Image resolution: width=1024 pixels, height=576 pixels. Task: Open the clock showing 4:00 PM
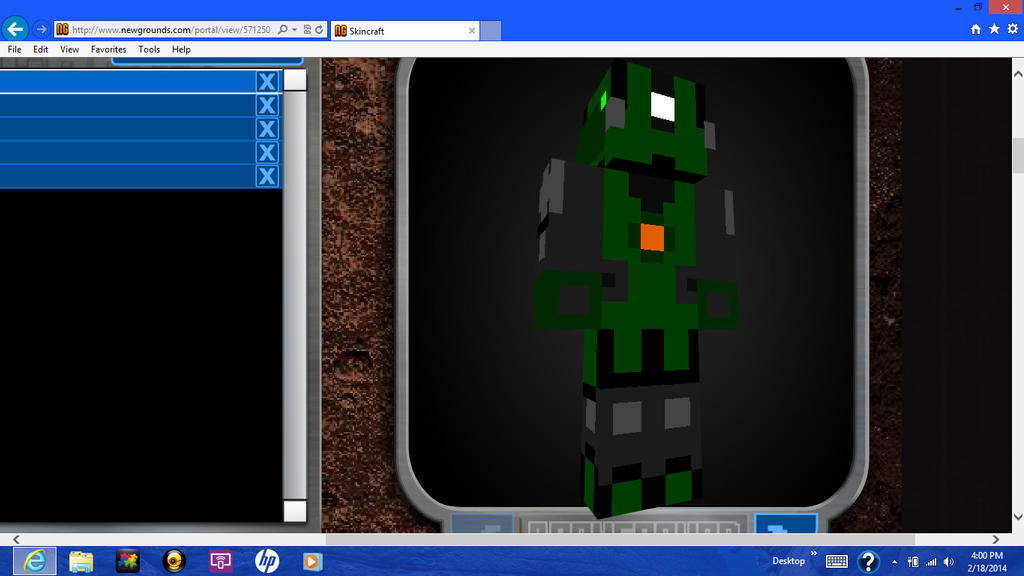click(x=987, y=562)
